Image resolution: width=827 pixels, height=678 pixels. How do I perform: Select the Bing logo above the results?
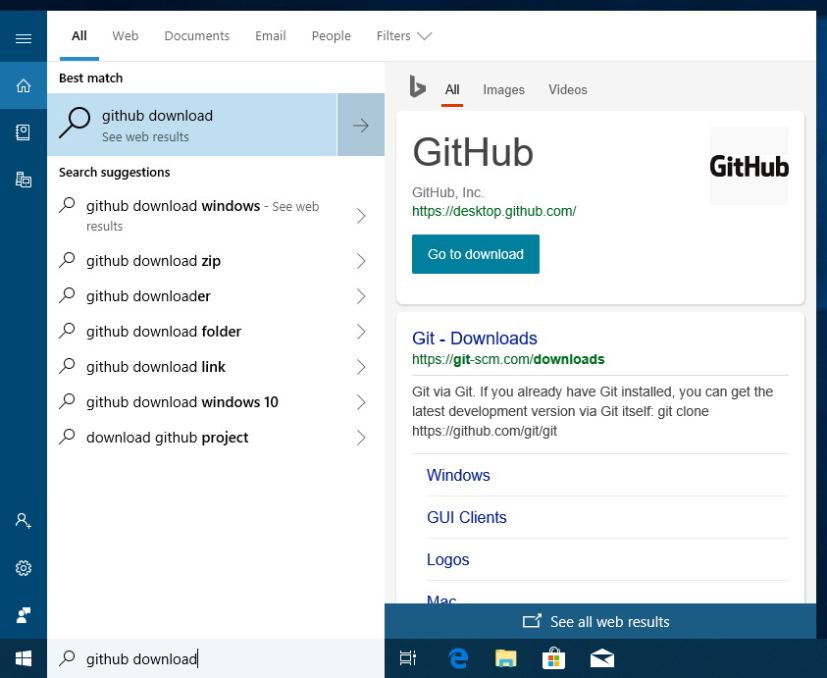pos(419,89)
